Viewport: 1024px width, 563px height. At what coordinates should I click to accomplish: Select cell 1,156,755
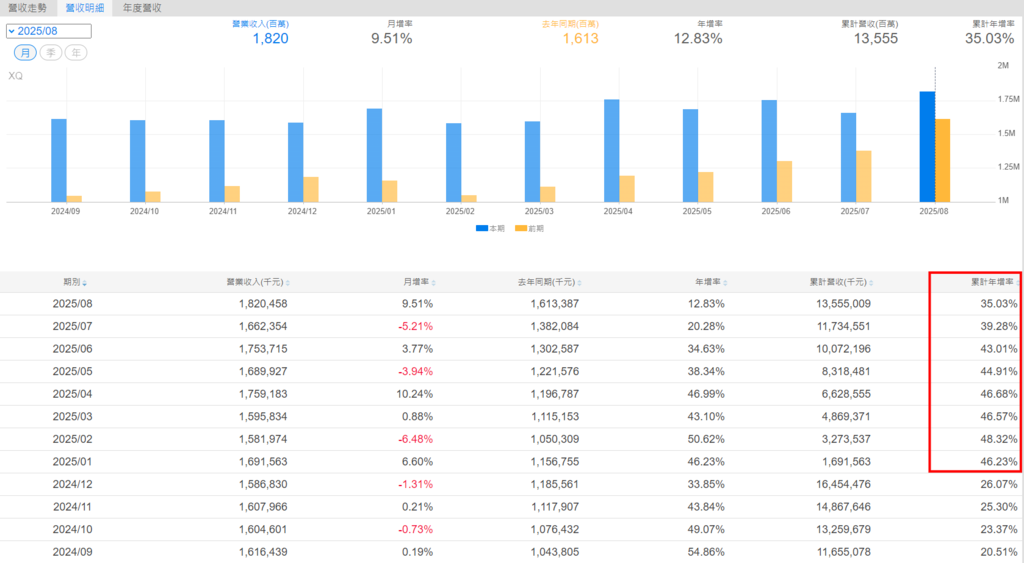[554, 462]
